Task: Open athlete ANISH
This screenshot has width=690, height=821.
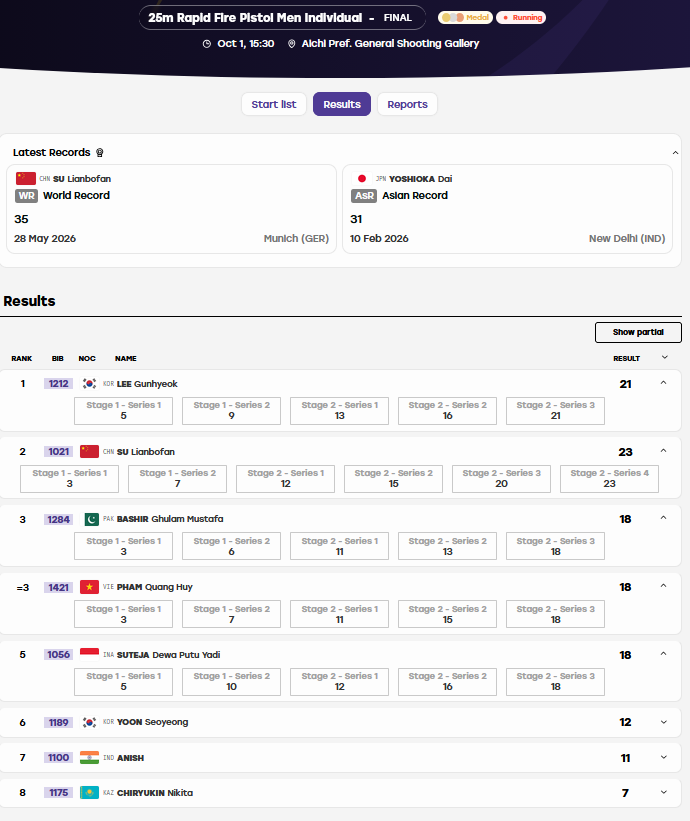Action: click(x=130, y=758)
